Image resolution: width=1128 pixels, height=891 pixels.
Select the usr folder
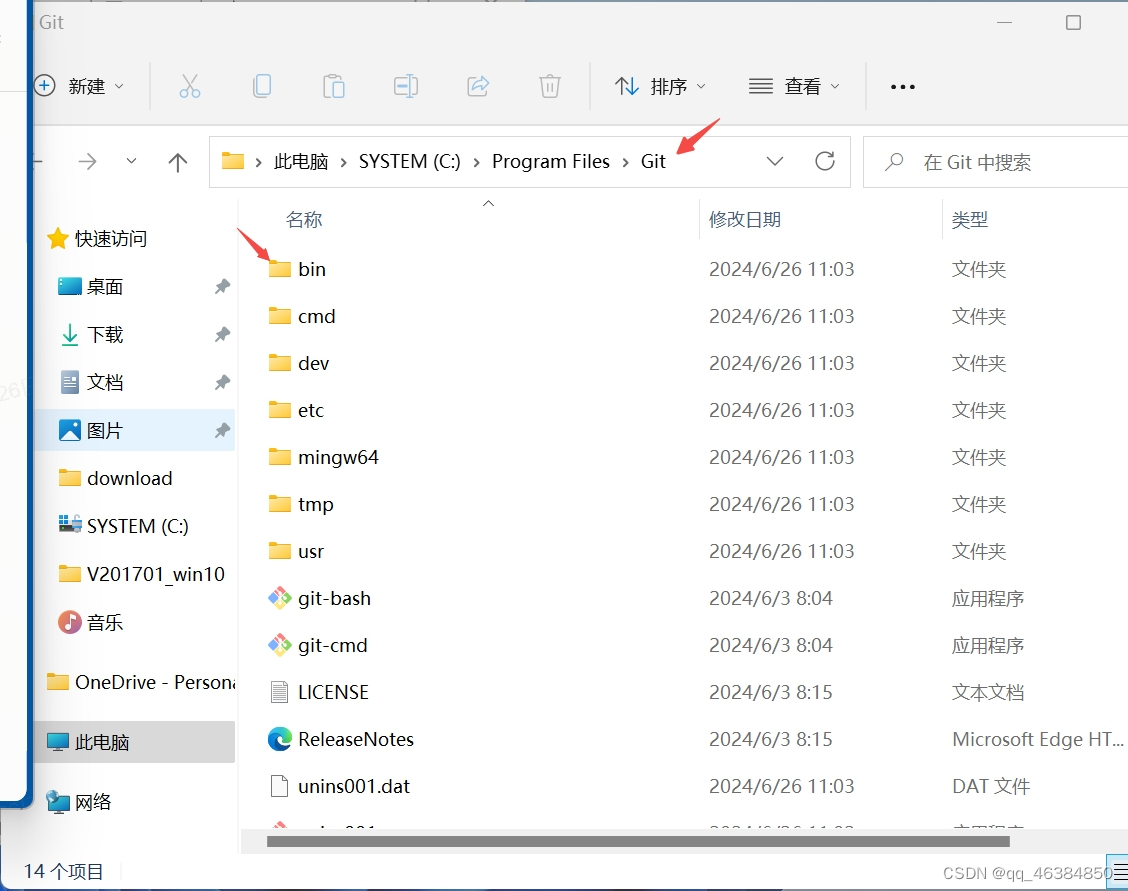(311, 552)
